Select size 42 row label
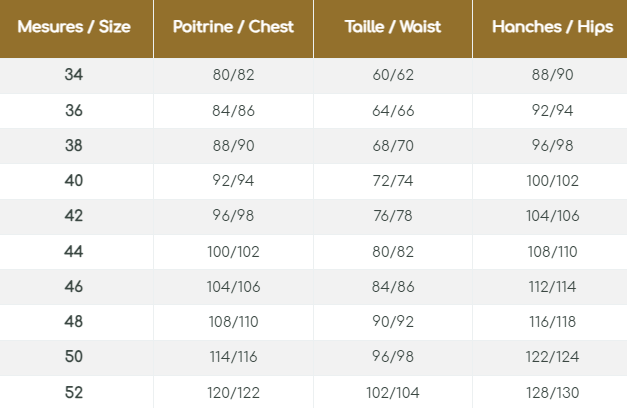Screen dimensions: 627x408 [x=73, y=216]
